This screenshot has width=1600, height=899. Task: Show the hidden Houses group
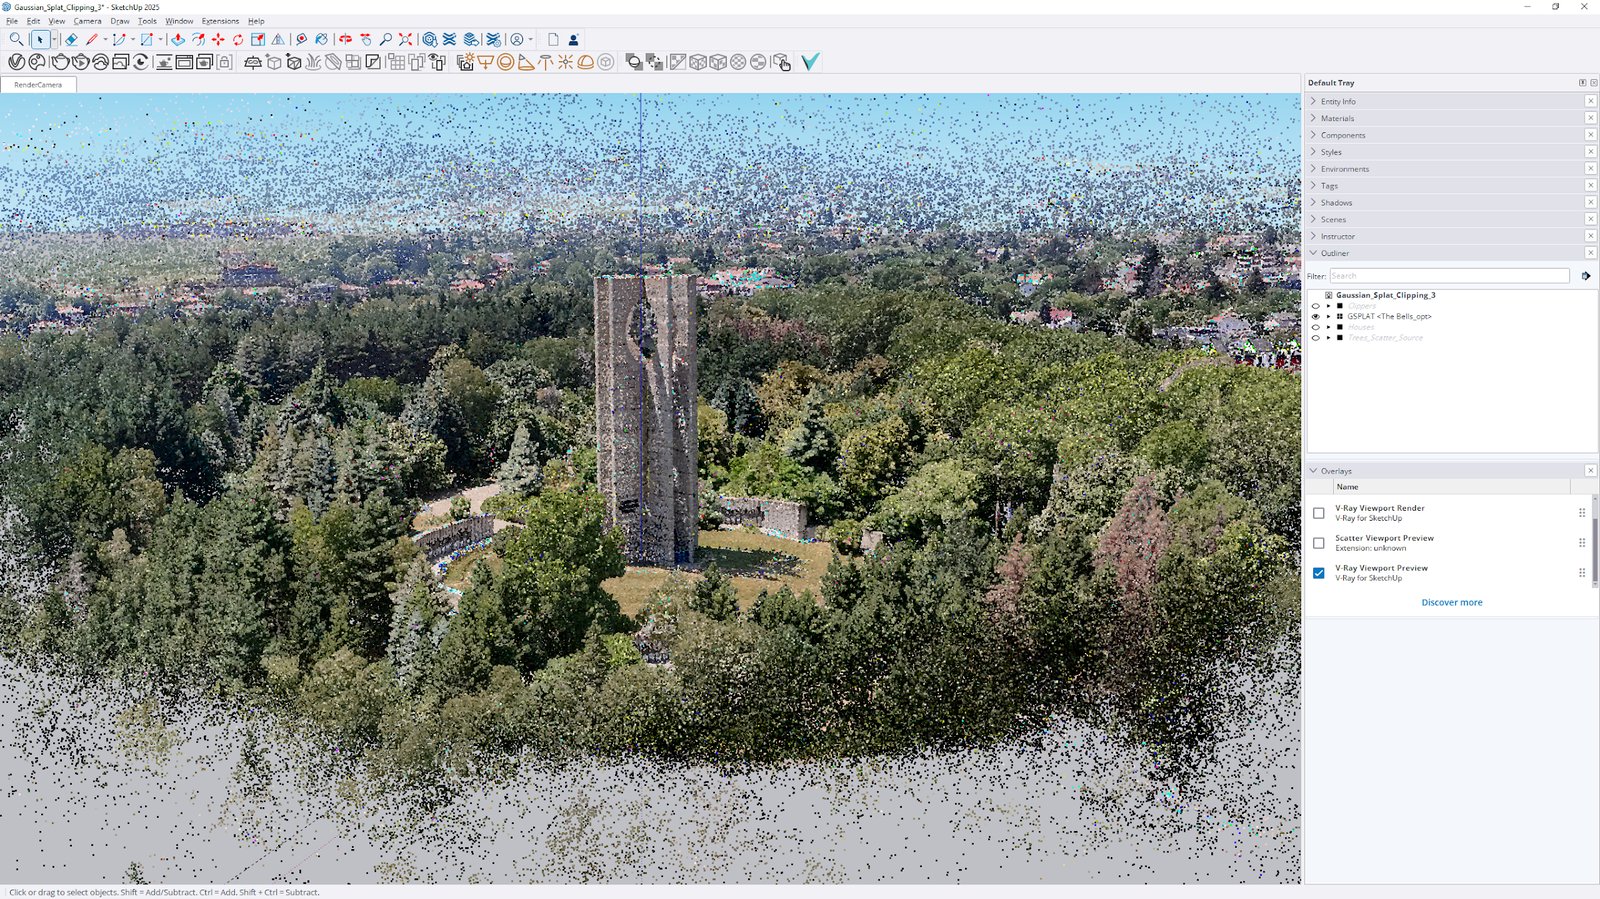point(1316,327)
